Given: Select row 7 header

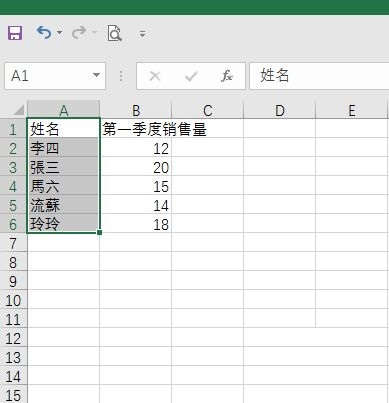Looking at the screenshot, I should pos(13,243).
